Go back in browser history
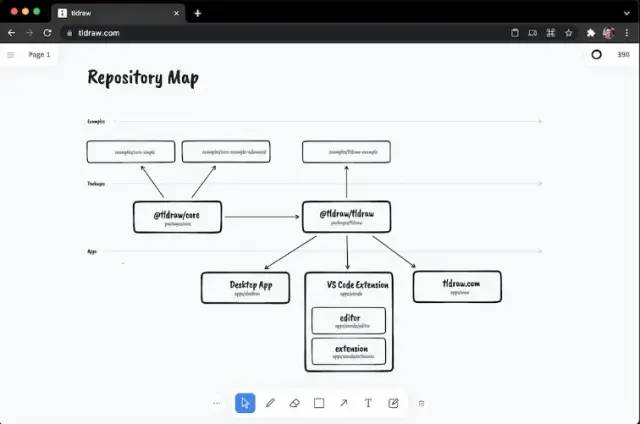 [x=11, y=33]
